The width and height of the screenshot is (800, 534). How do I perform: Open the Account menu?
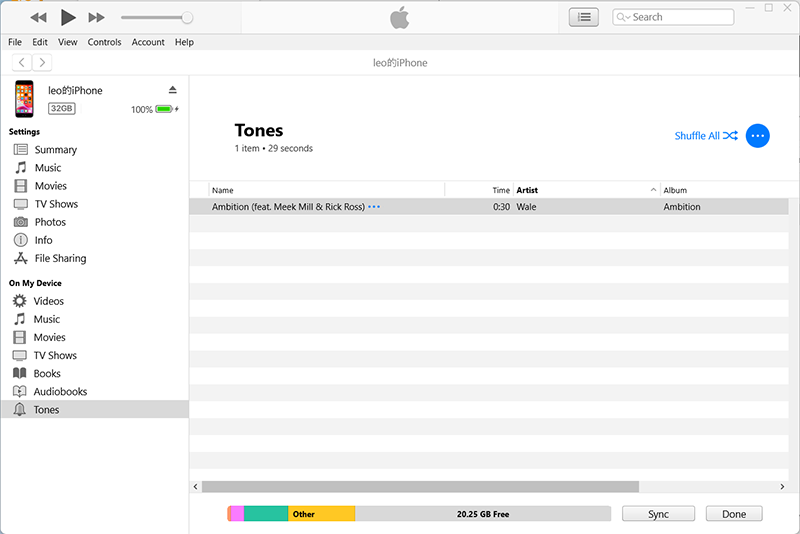(148, 42)
